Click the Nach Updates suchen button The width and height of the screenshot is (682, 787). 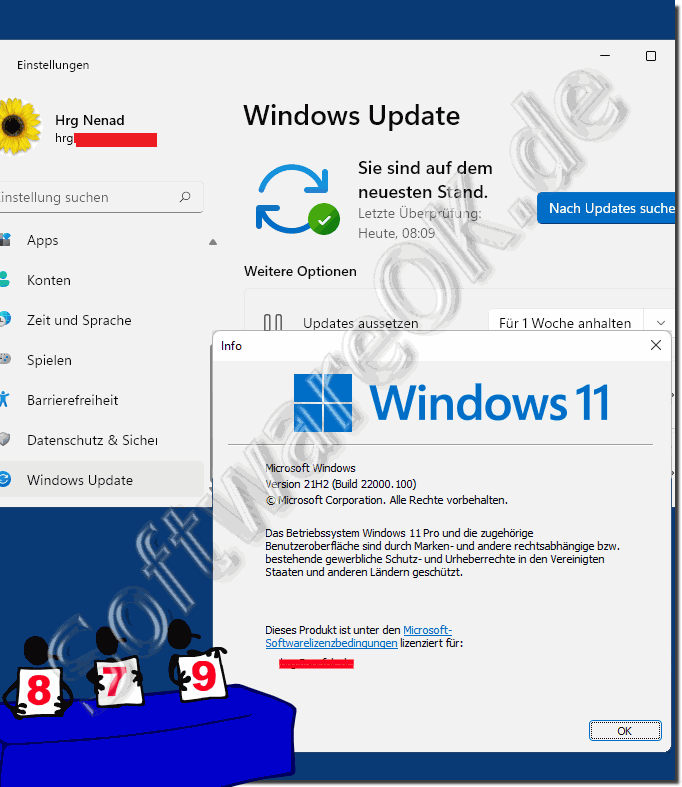tap(606, 208)
